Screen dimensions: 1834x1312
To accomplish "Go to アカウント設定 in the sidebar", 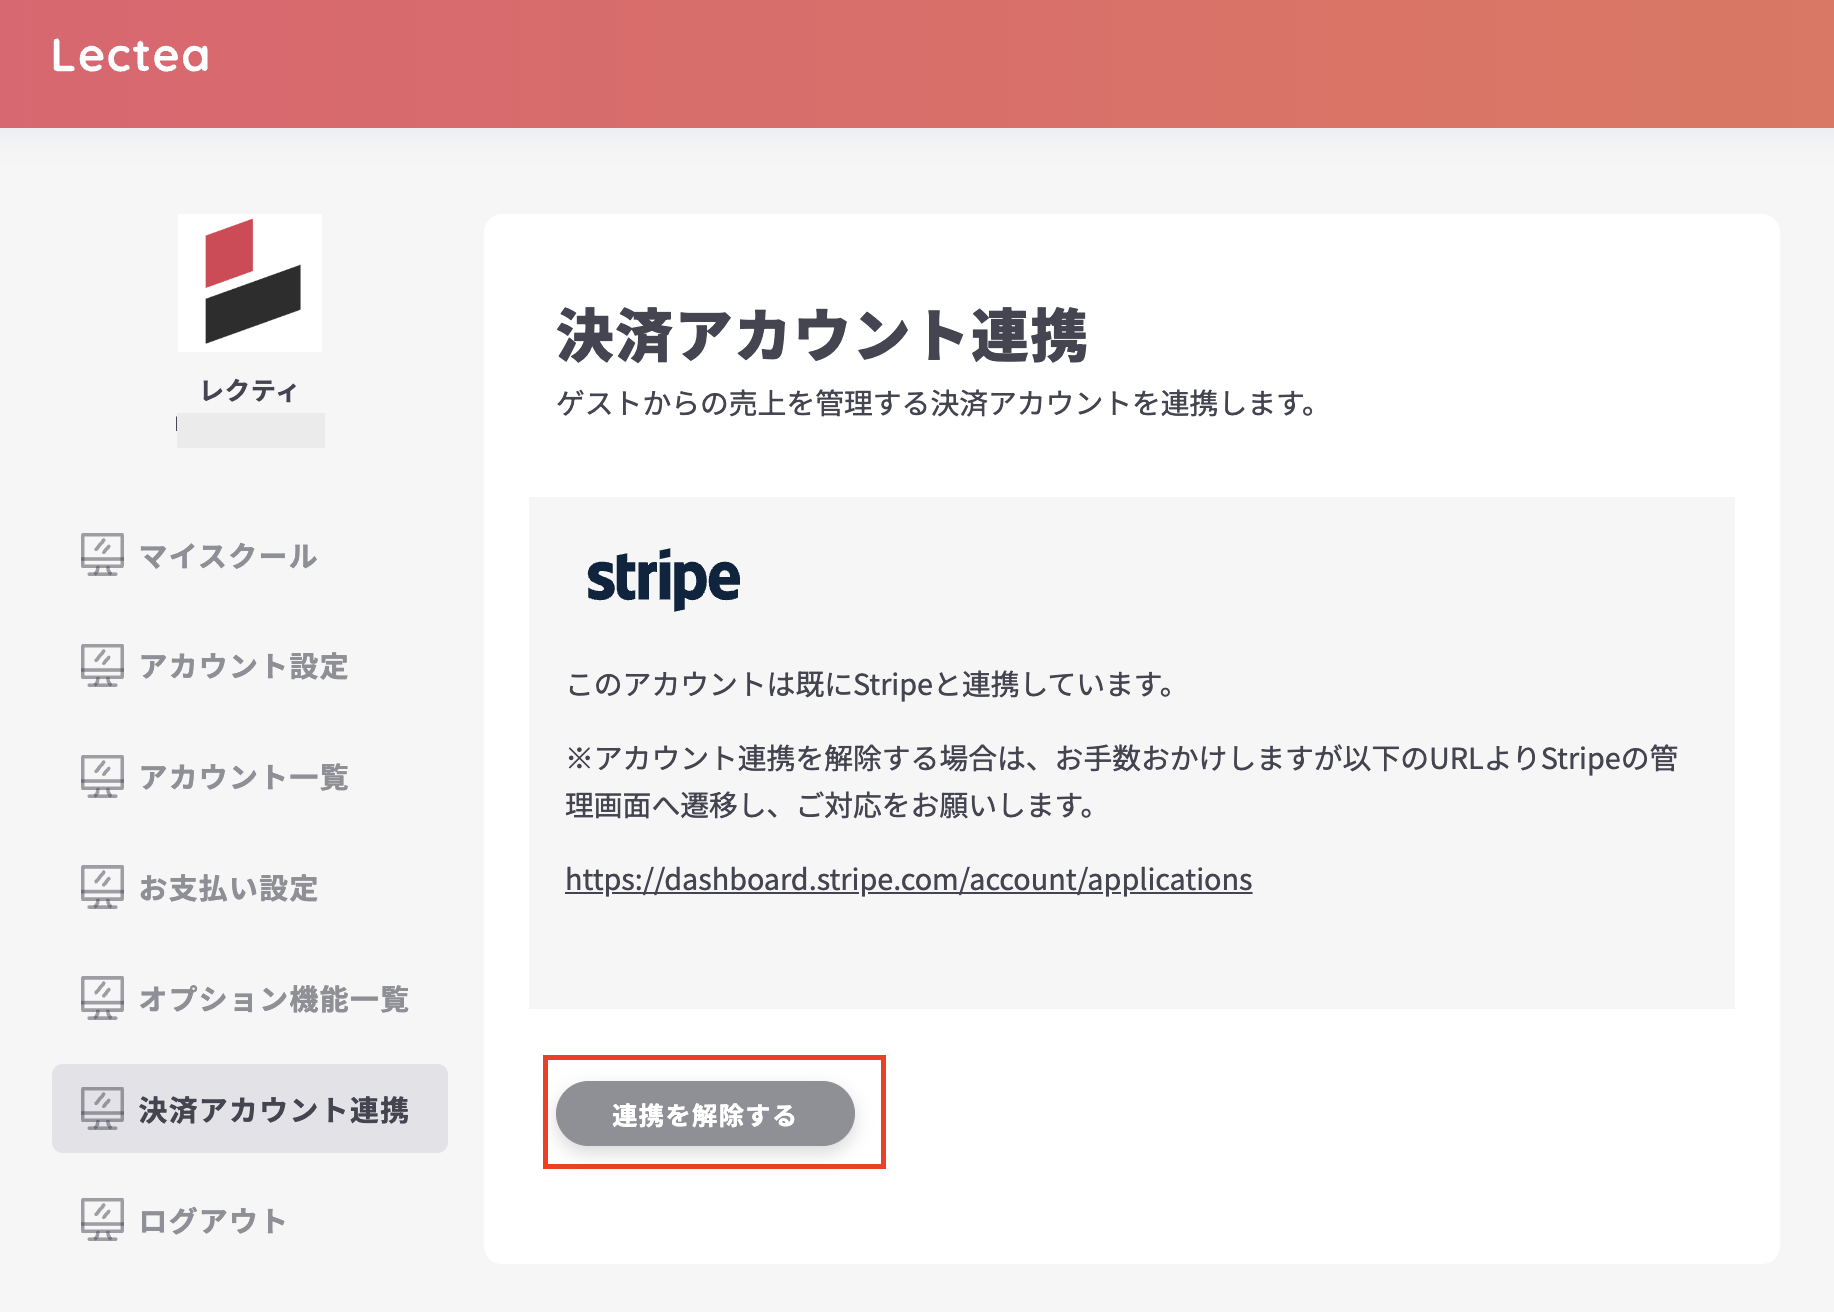I will (x=244, y=667).
